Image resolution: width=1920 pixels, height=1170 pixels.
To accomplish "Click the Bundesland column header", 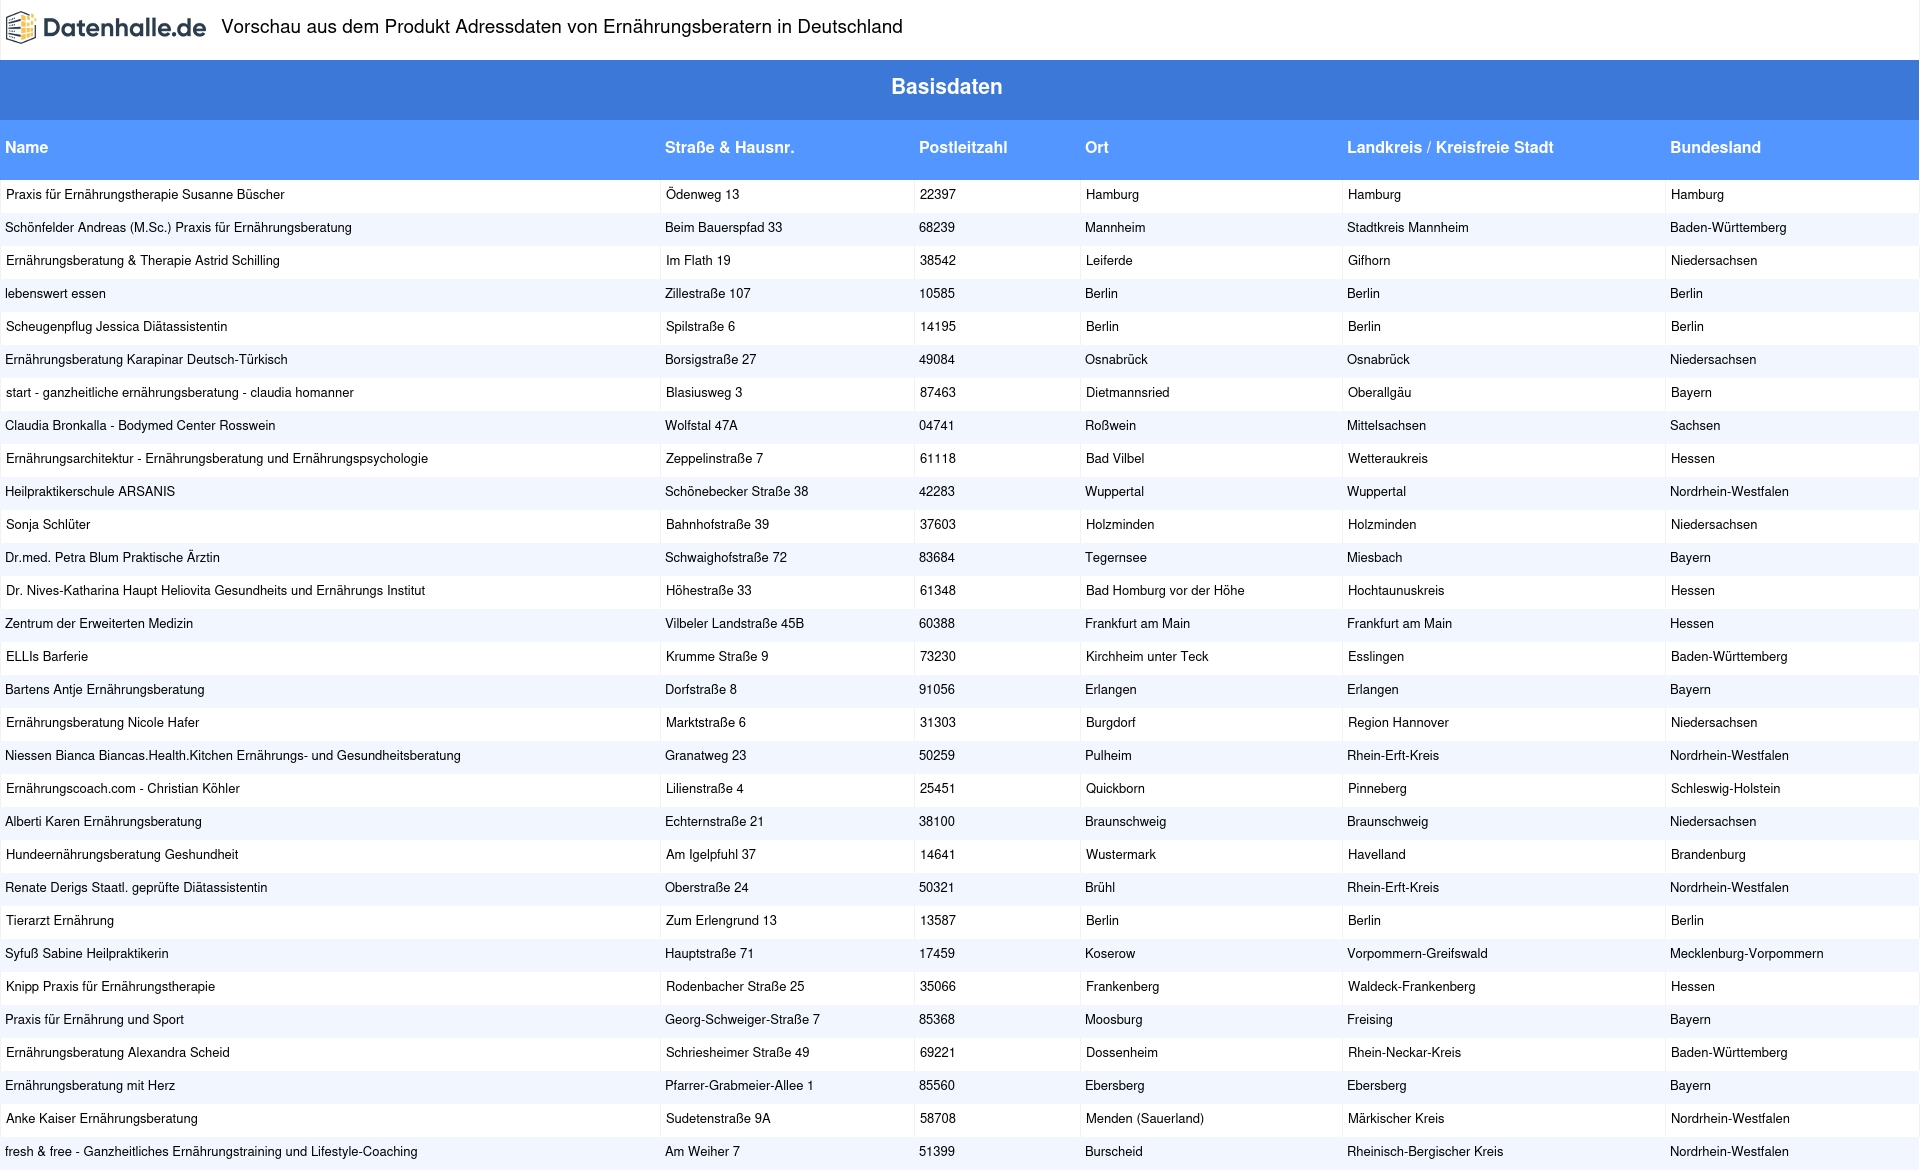I will [x=1714, y=148].
